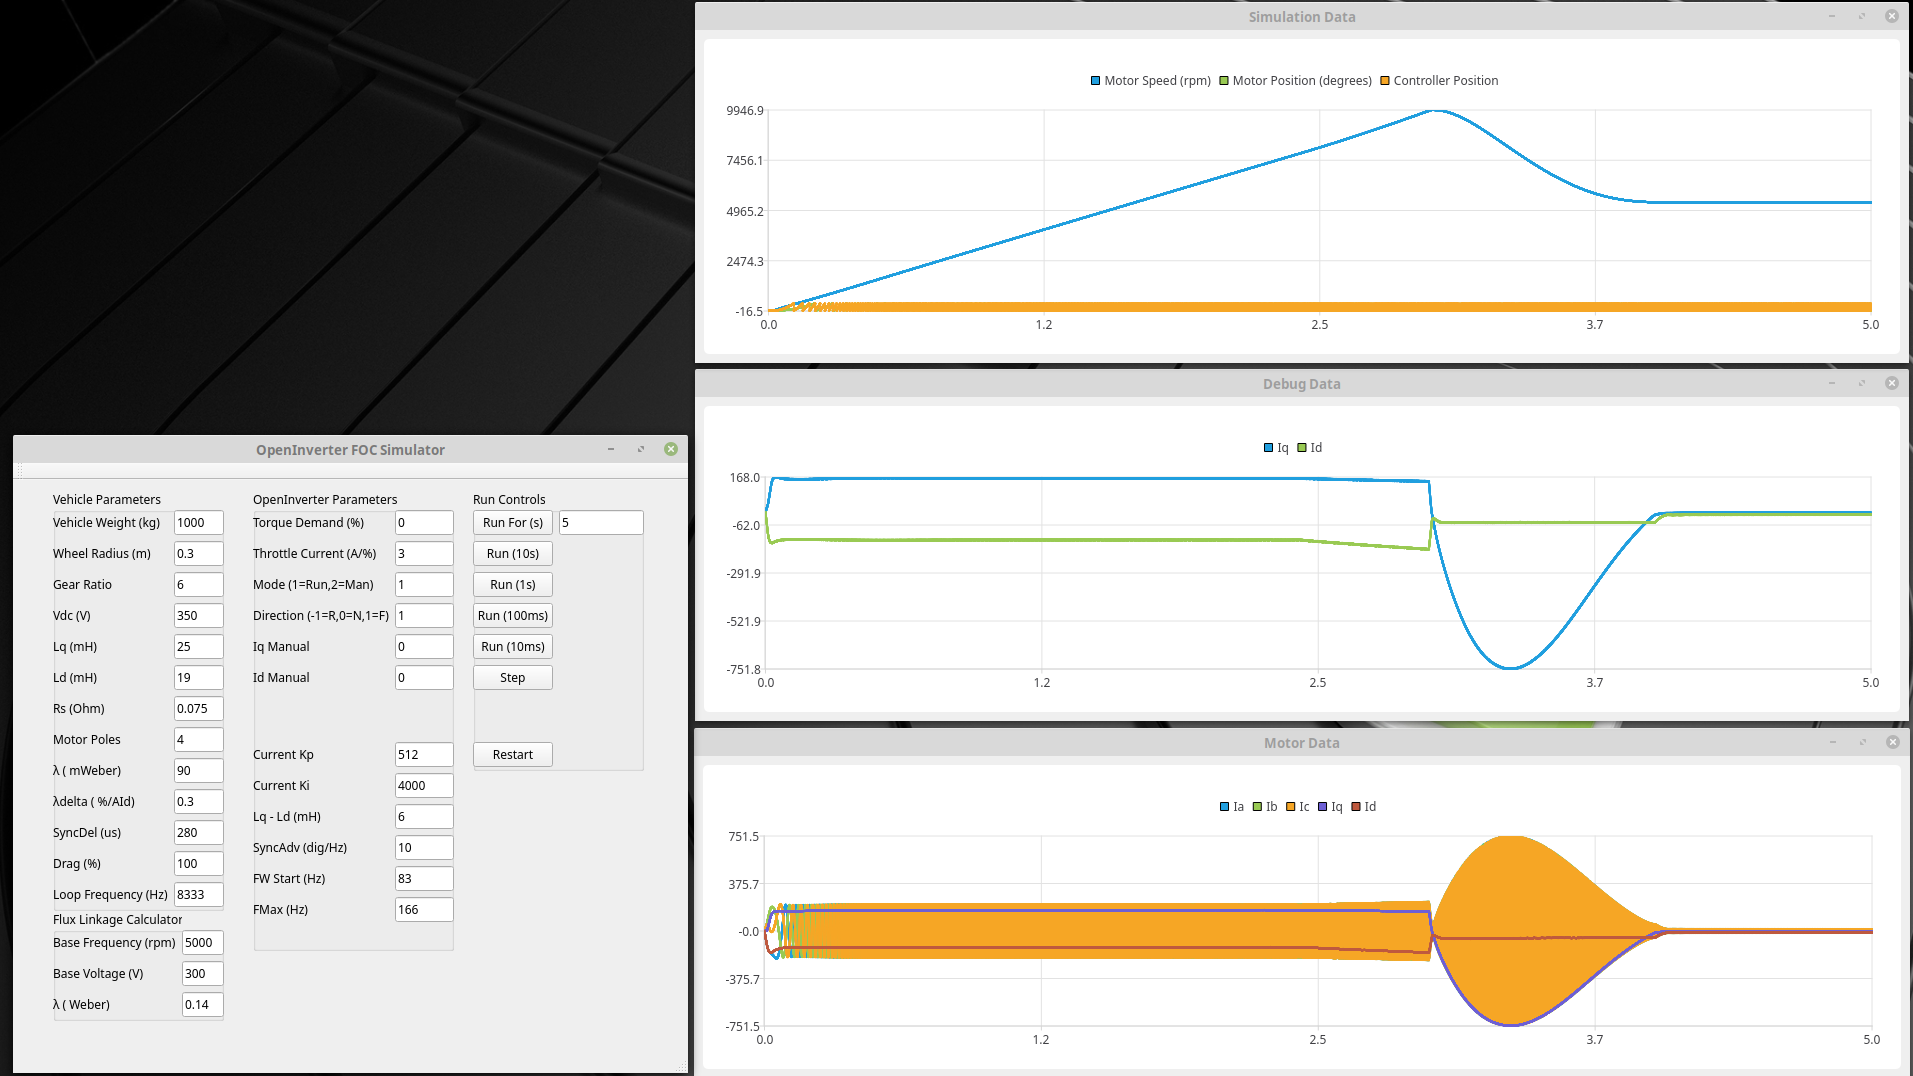Toggle the Motor Speed (rpm) legend marker
Screen dimensions: 1913x1076
click(x=1096, y=81)
